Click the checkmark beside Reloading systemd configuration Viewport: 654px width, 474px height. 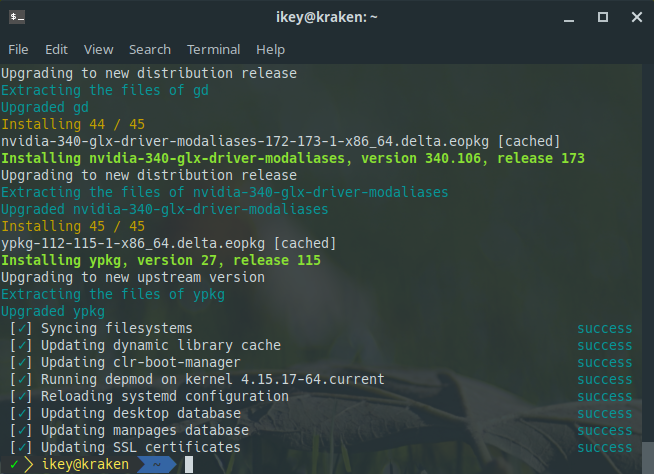click(21, 396)
